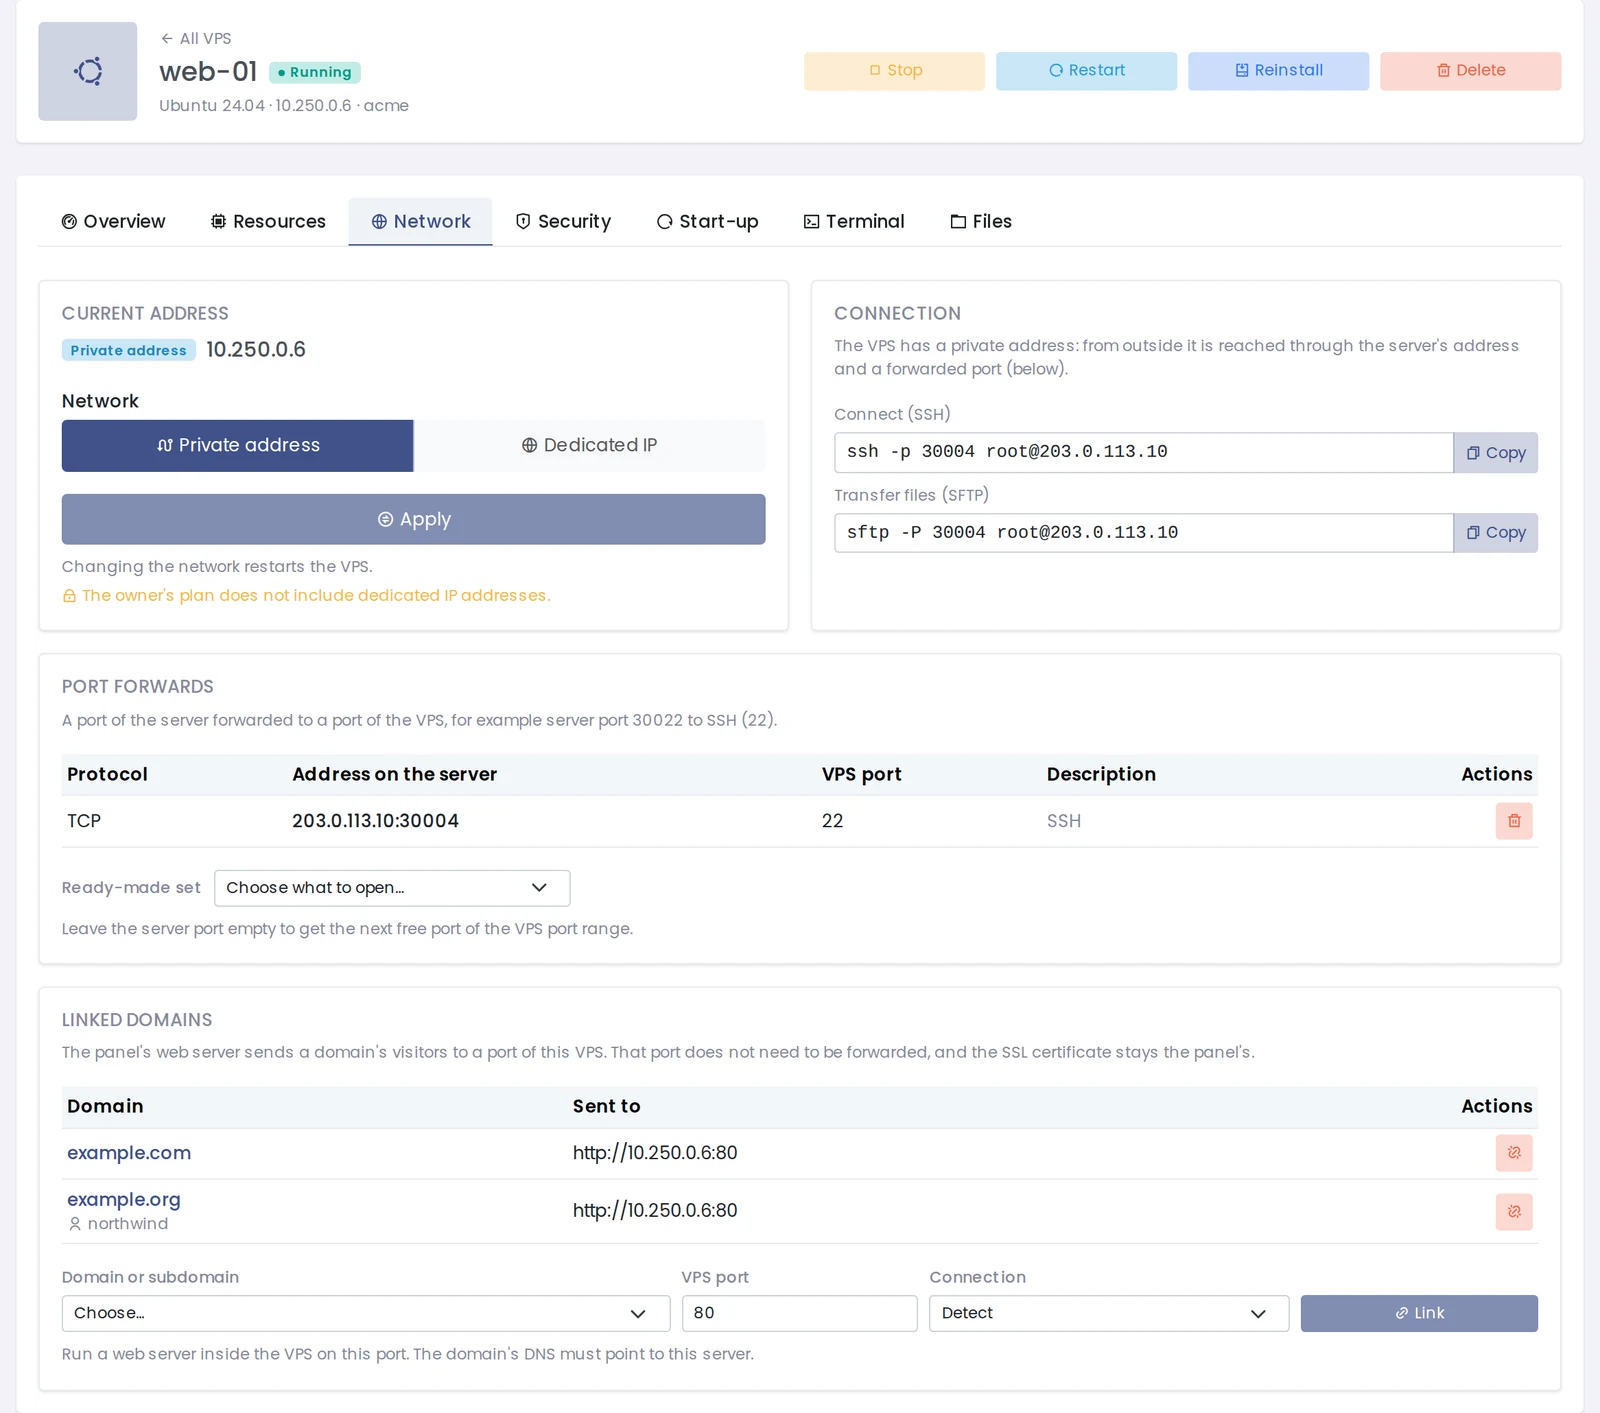Open the Terminal tab
Screen dimensions: 1600x1413
(x=854, y=222)
